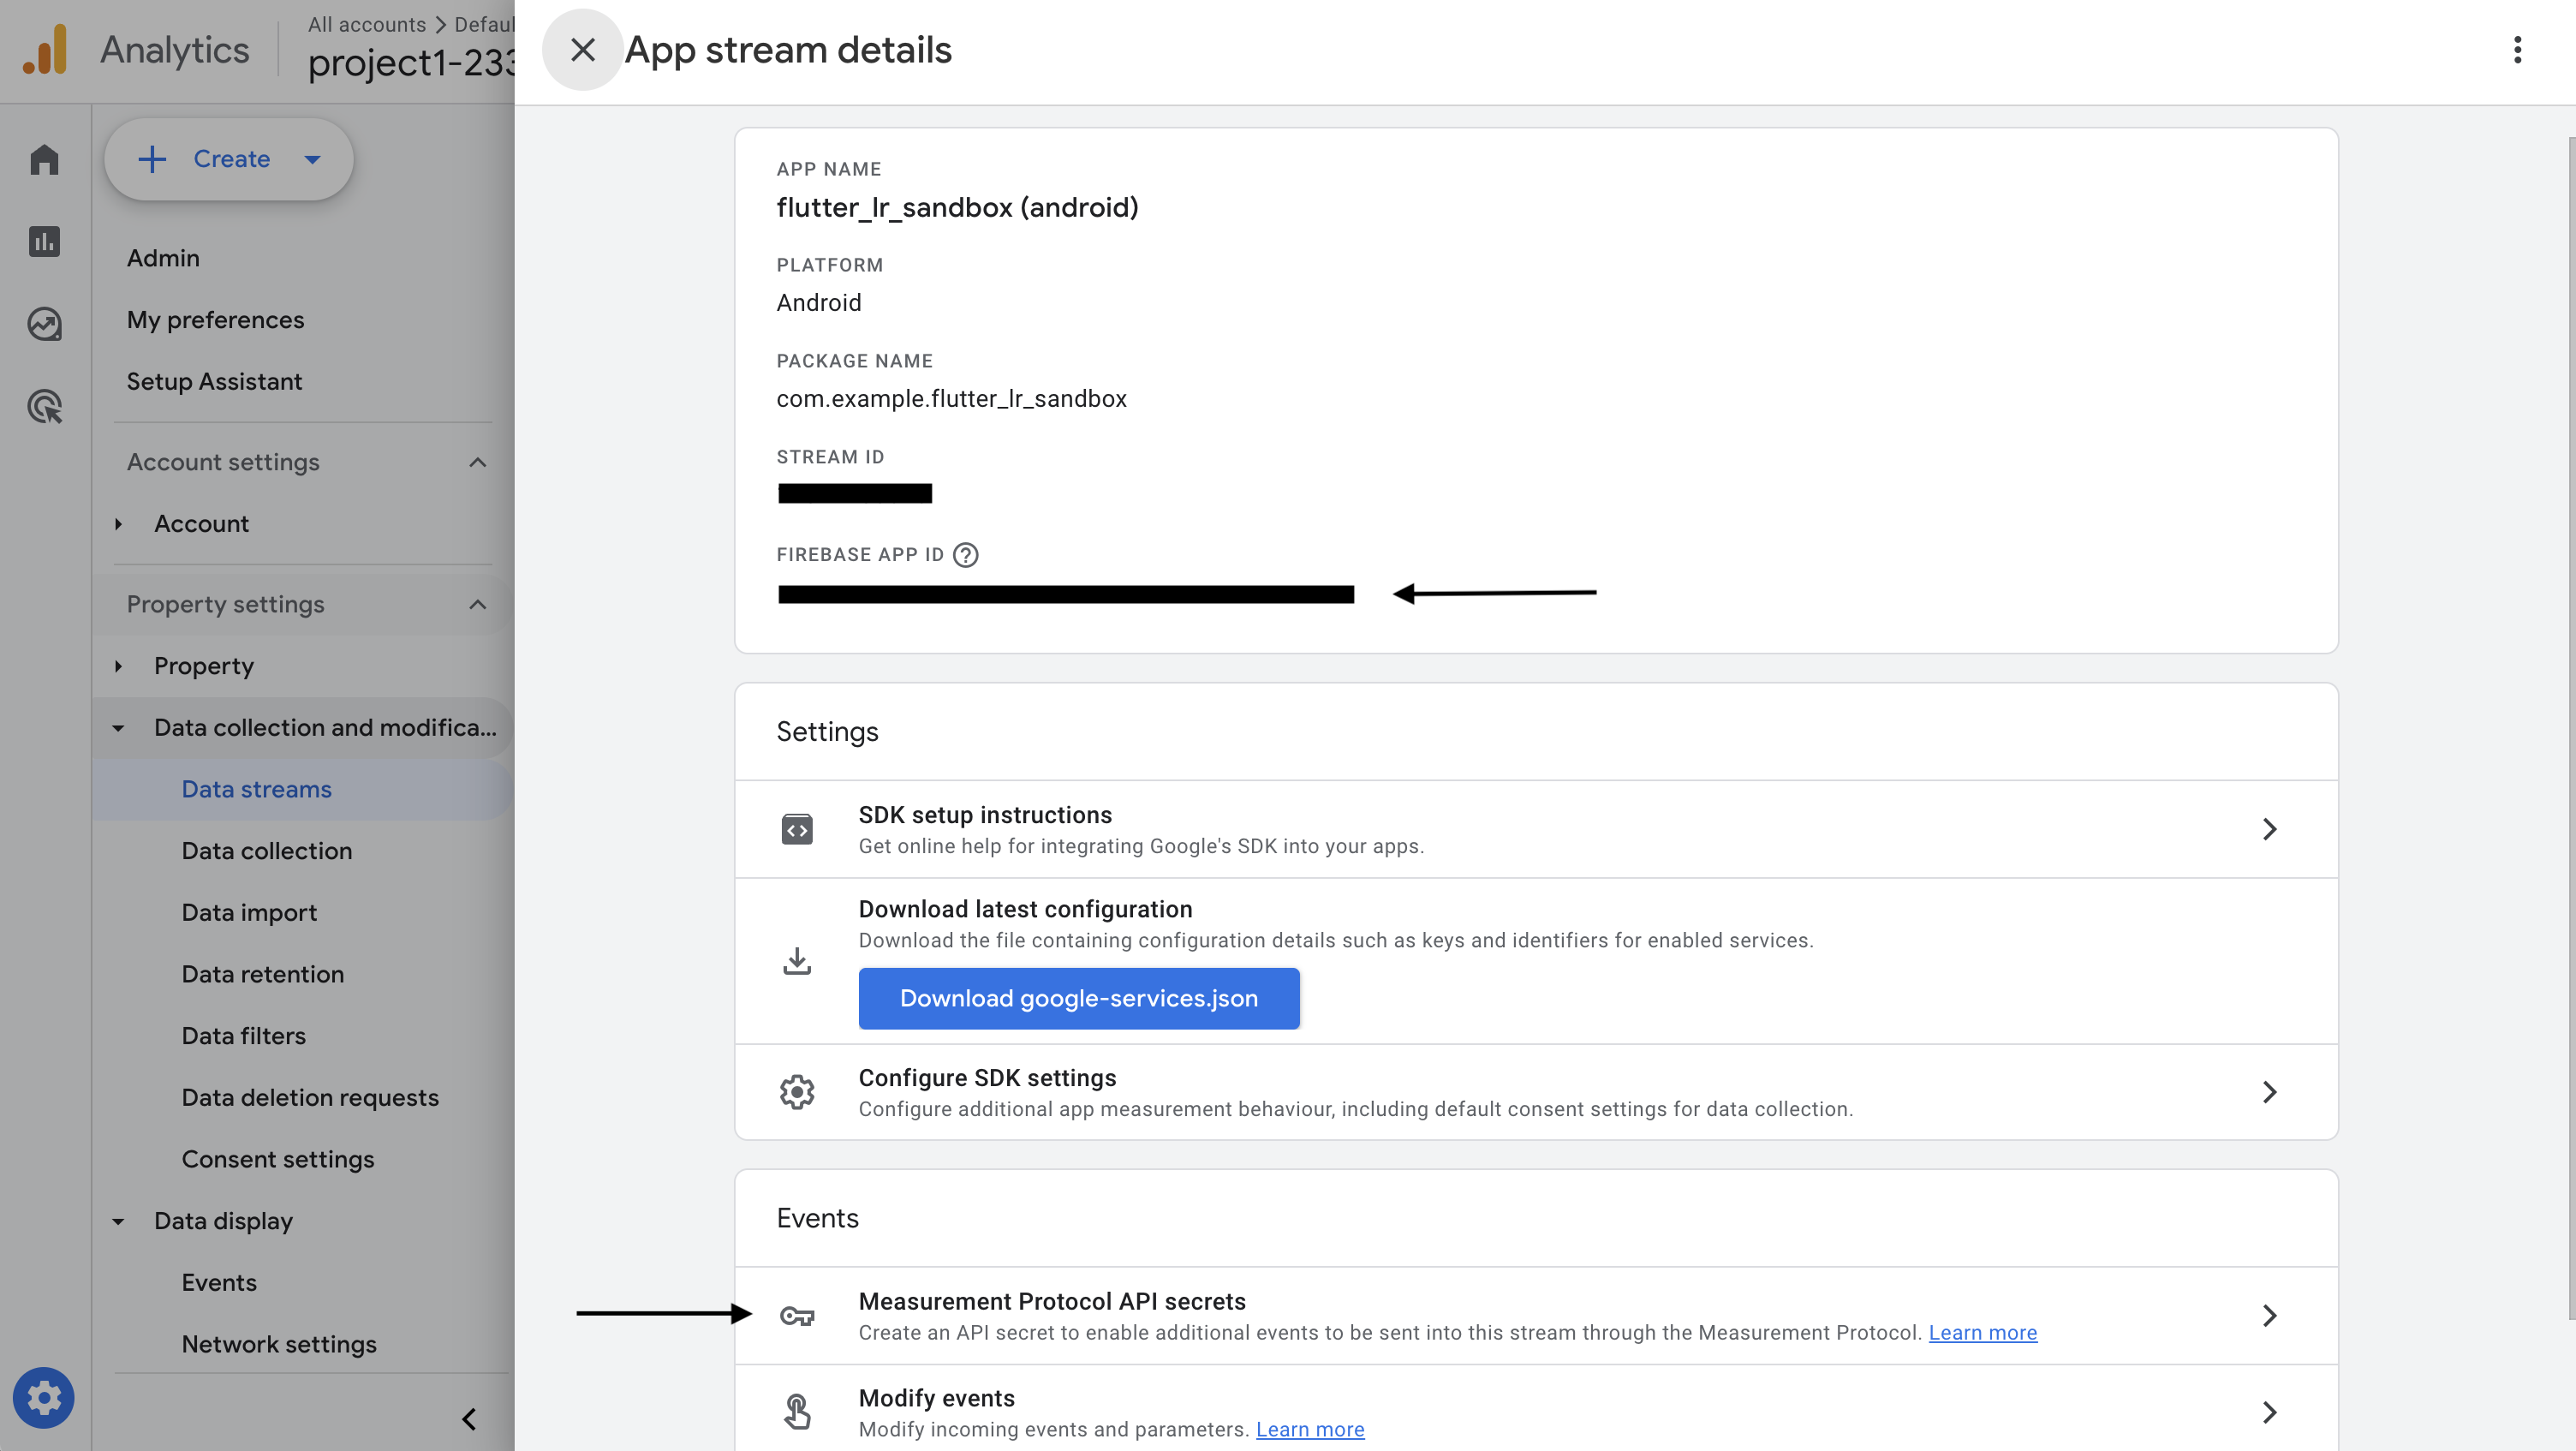The height and width of the screenshot is (1451, 2576).
Task: Click the Advertising icon in left rail
Action: (44, 406)
